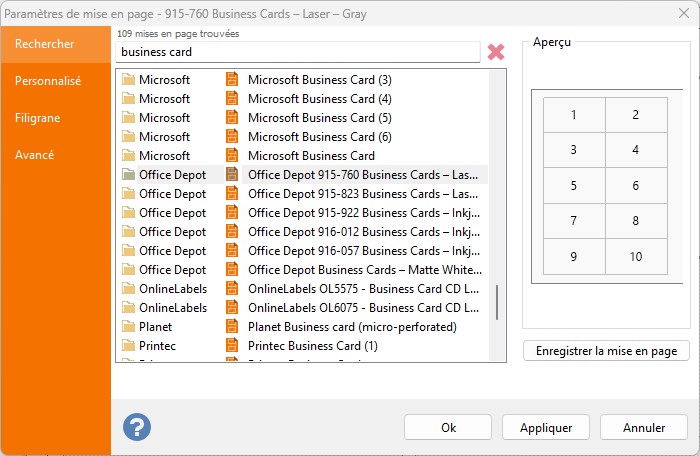Select Office Depot 915-922 Business Cards layout
The image size is (700, 456).
click(364, 213)
